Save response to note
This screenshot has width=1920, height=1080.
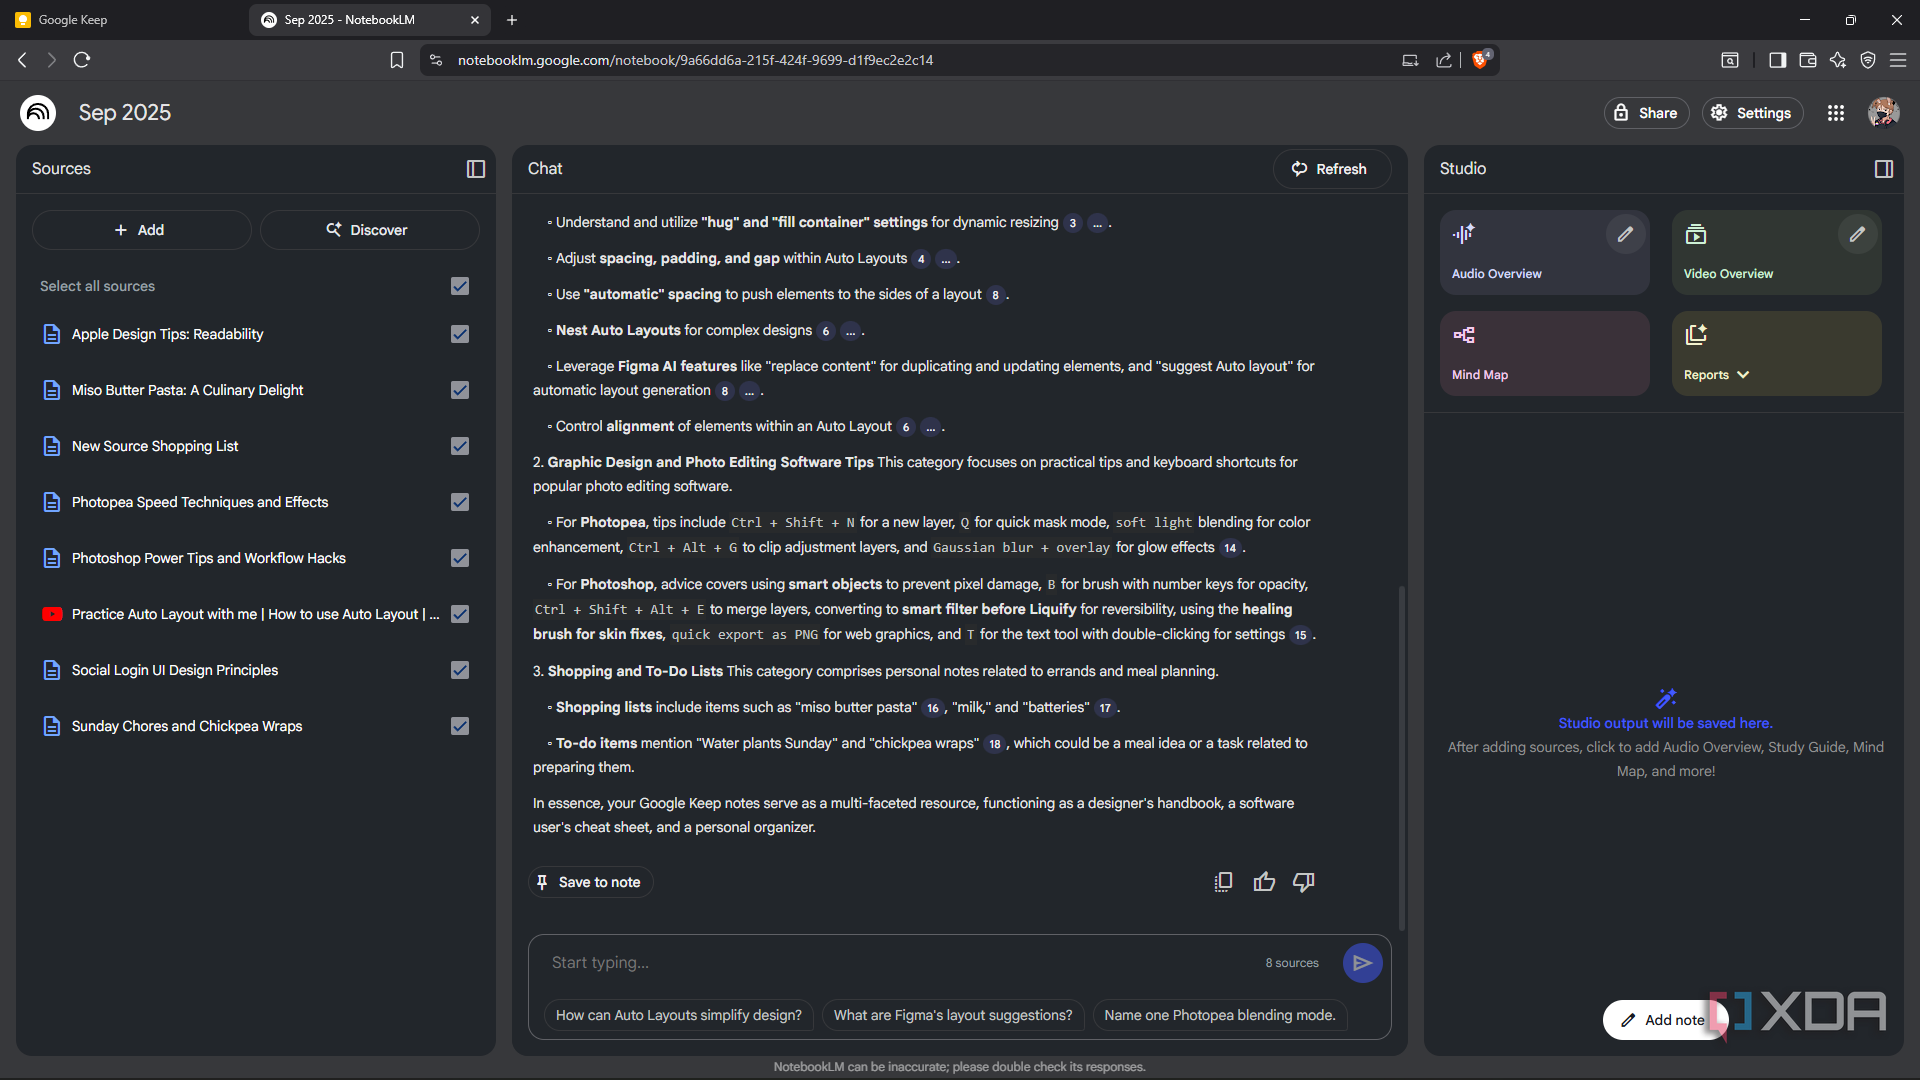click(590, 882)
